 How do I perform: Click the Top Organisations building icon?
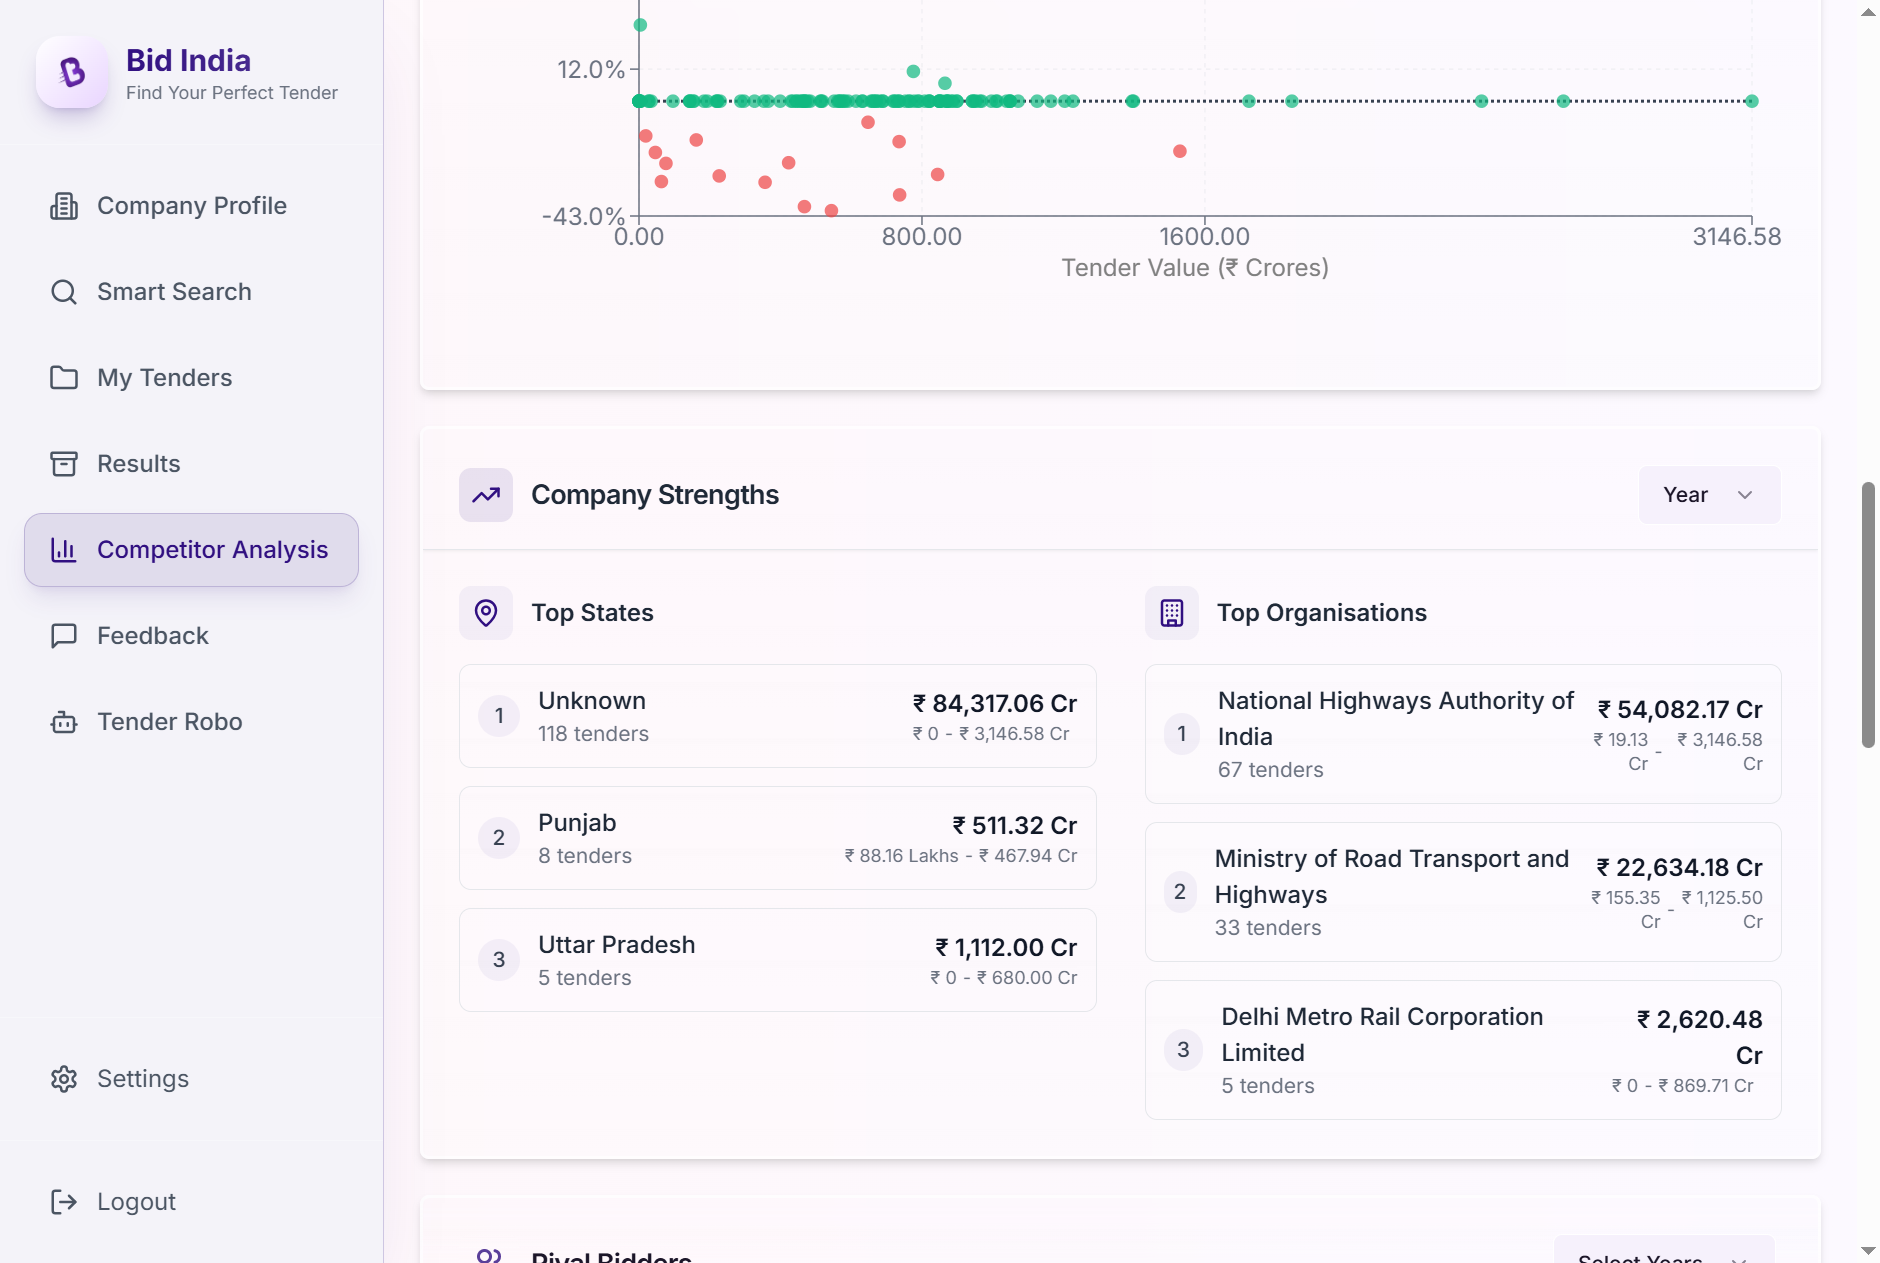click(1171, 613)
